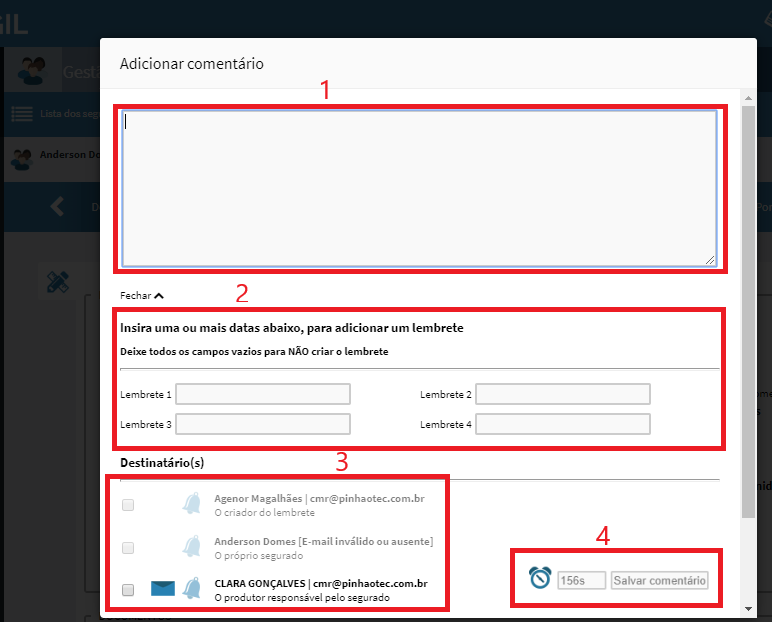Image resolution: width=772 pixels, height=622 pixels.
Task: Click the 'Insira uma ou mais datas' heading
Action: [292, 328]
